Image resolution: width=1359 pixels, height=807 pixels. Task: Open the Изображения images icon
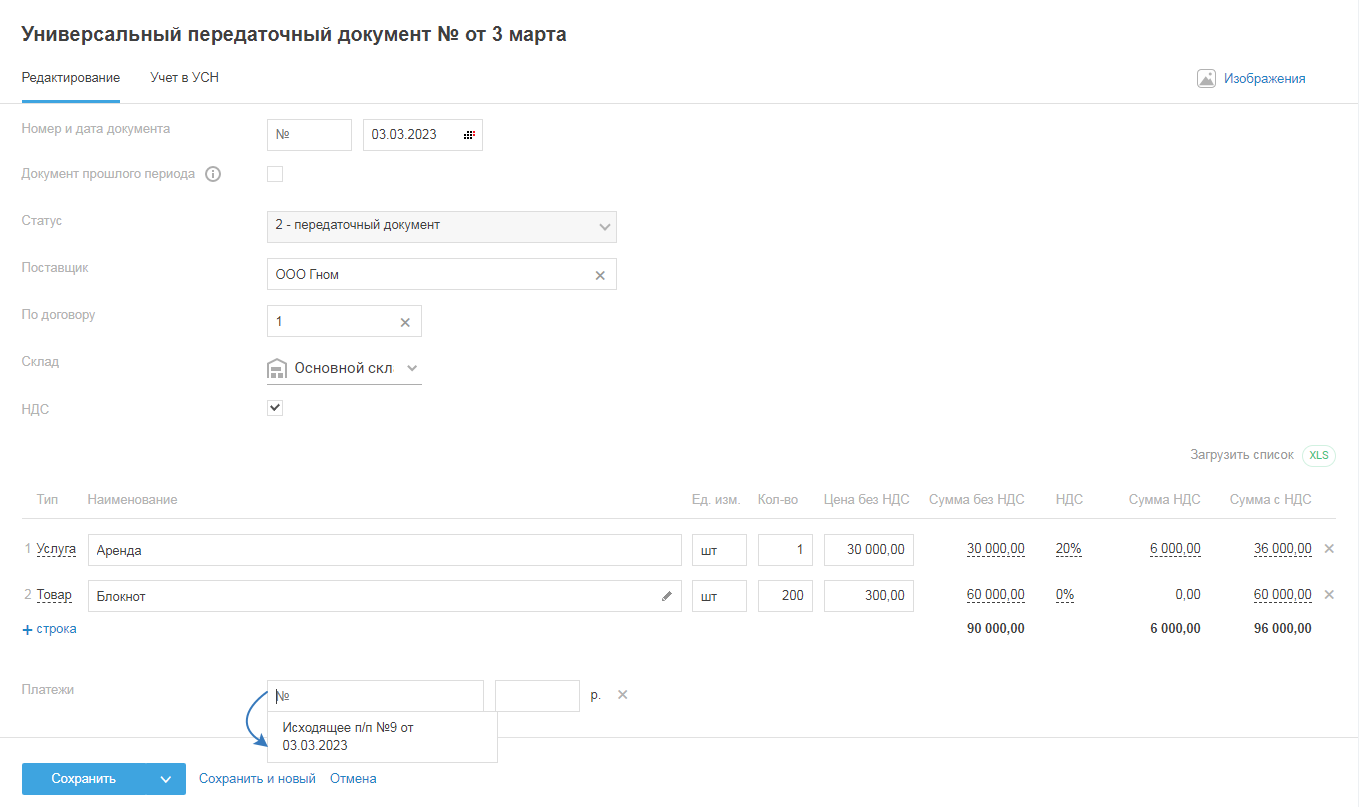pos(1206,78)
